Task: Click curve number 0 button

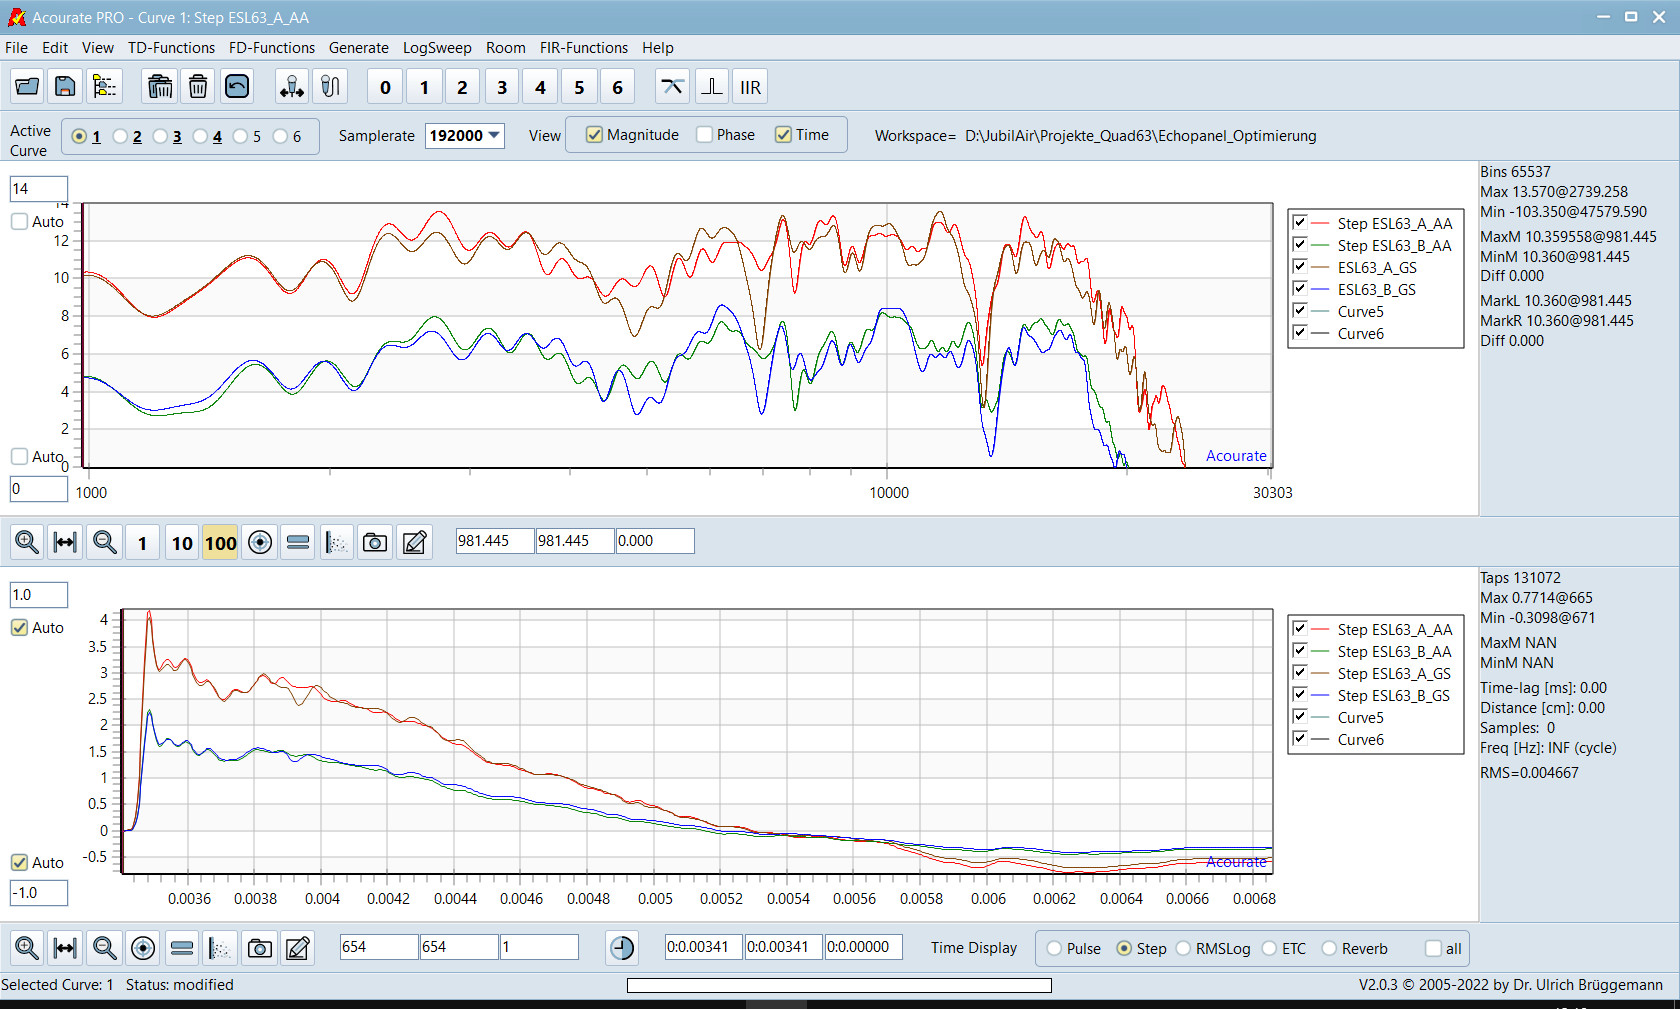Action: (385, 87)
